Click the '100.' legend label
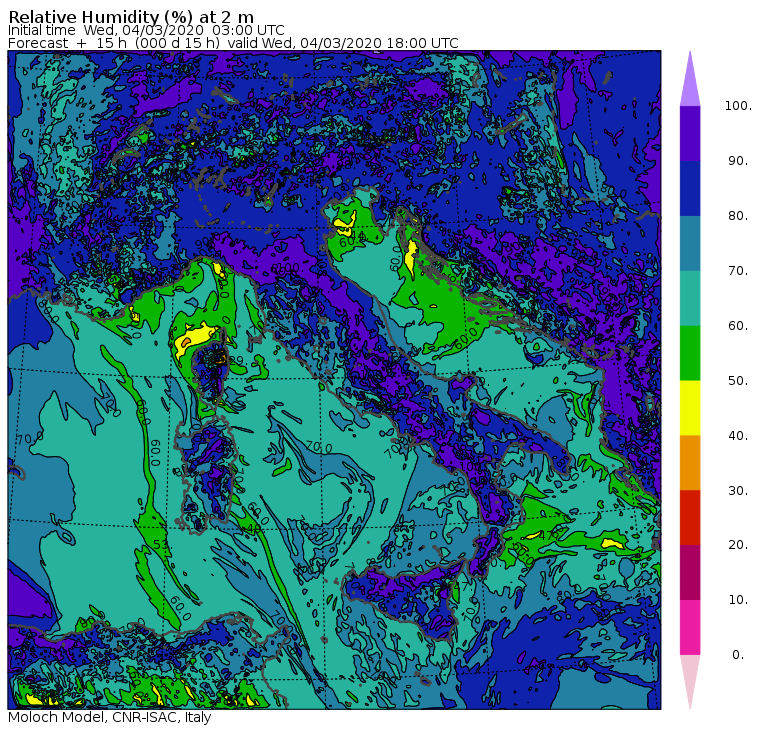 click(738, 106)
